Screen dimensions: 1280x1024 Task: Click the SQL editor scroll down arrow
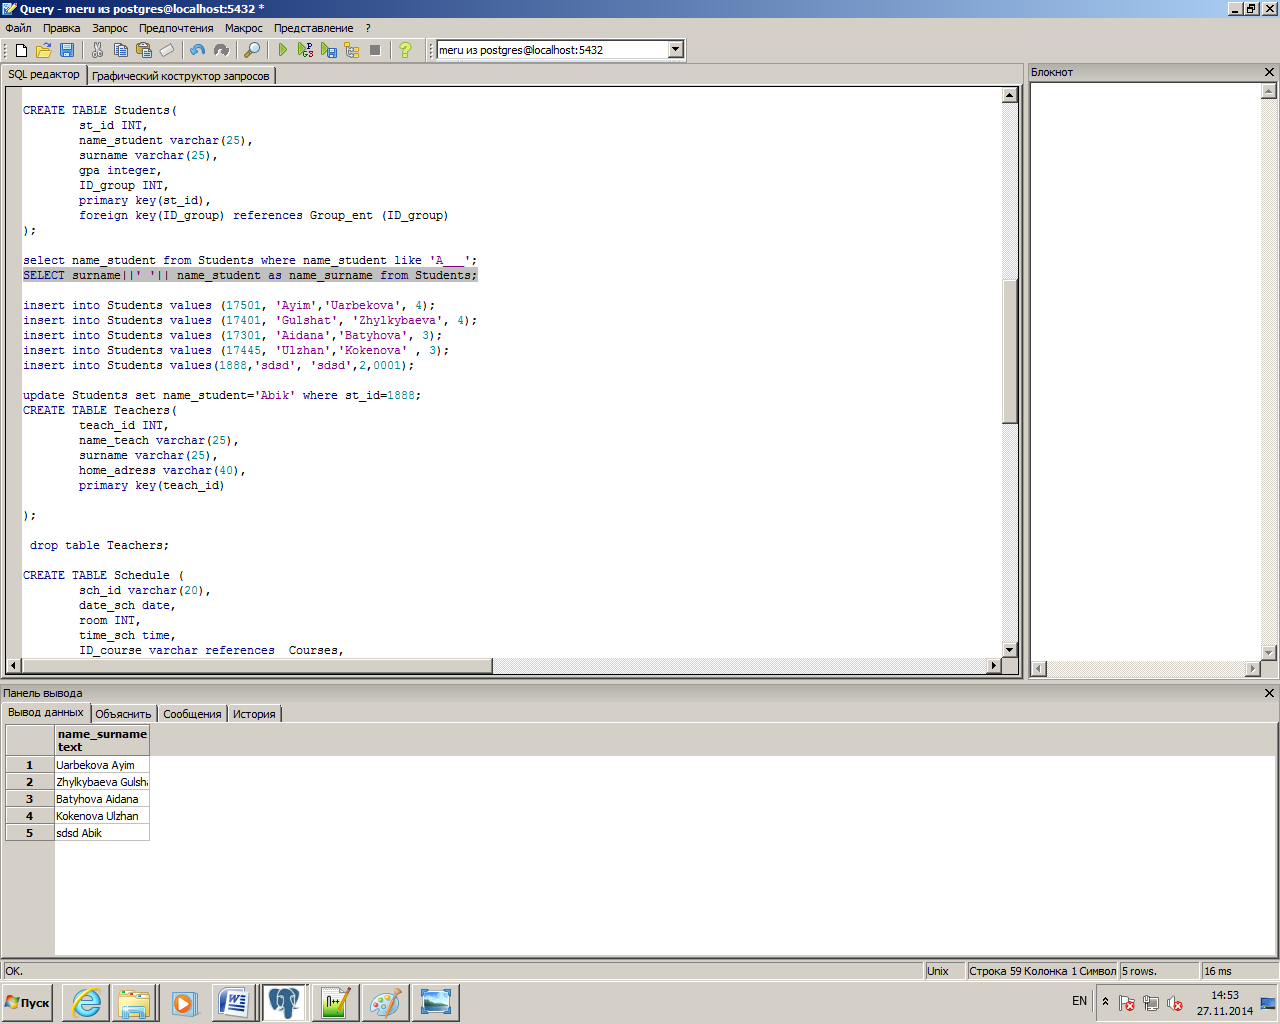point(1010,650)
